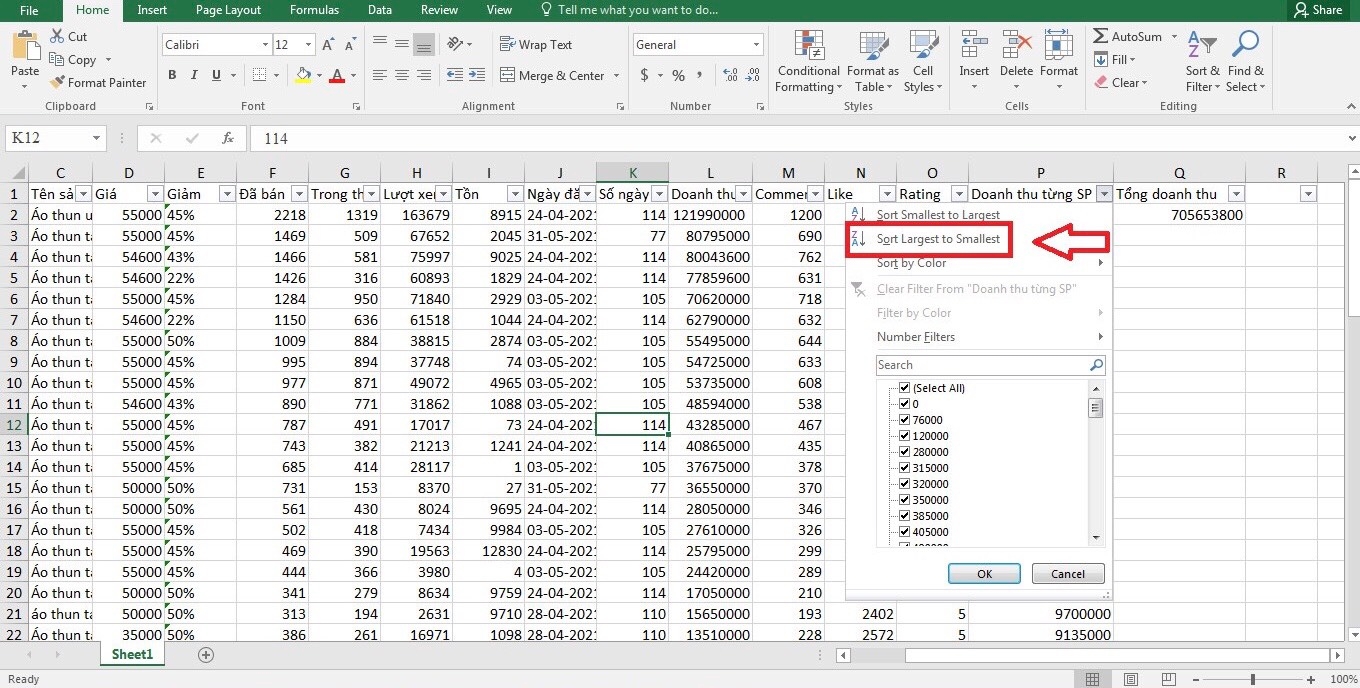Click OK in the filter menu
The width and height of the screenshot is (1360, 688).
pyautogui.click(x=984, y=574)
